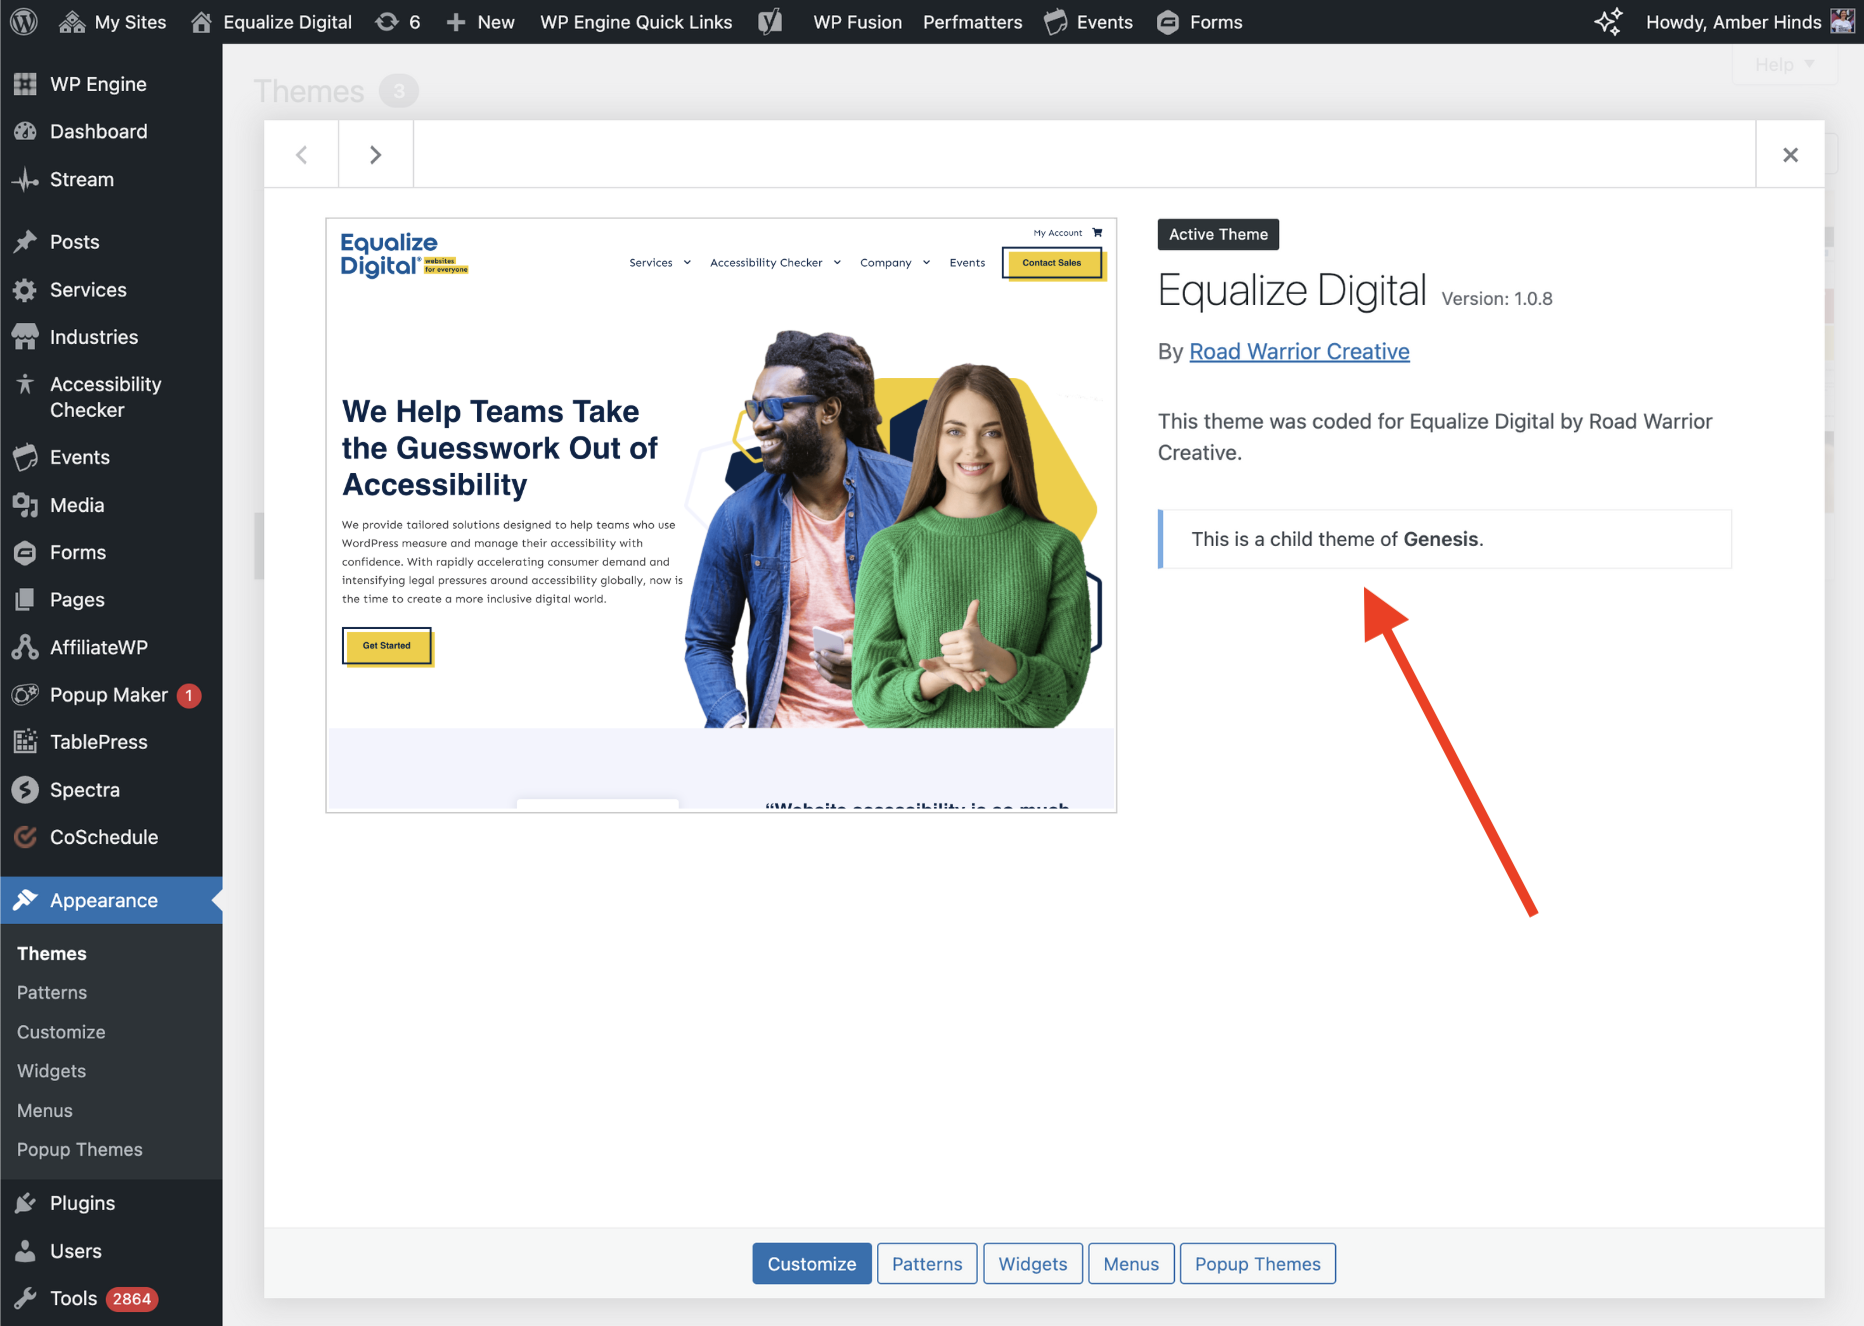Open Events in the admin bar

(1088, 21)
